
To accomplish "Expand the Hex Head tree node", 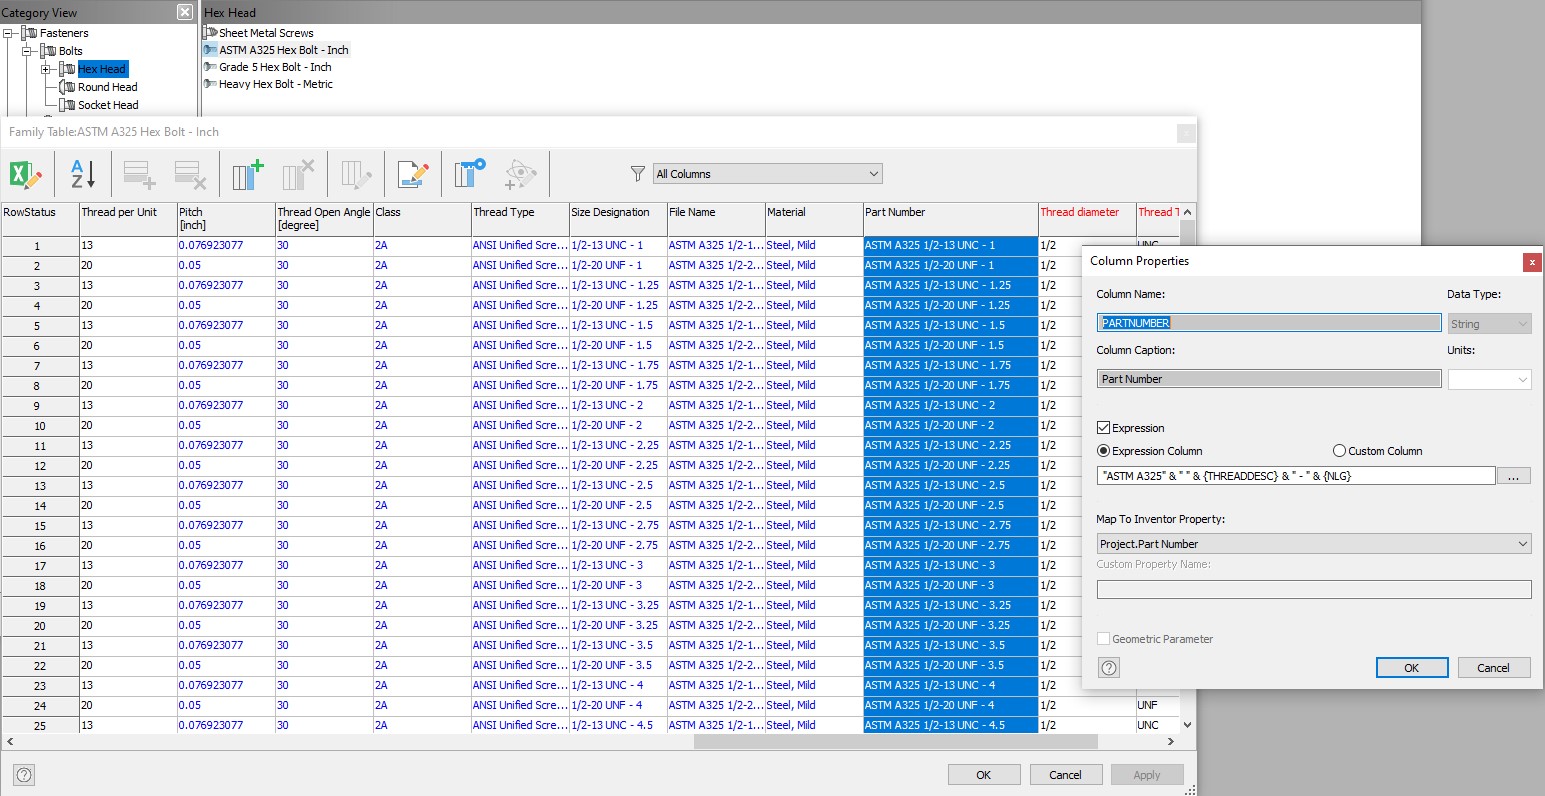I will coord(44,69).
